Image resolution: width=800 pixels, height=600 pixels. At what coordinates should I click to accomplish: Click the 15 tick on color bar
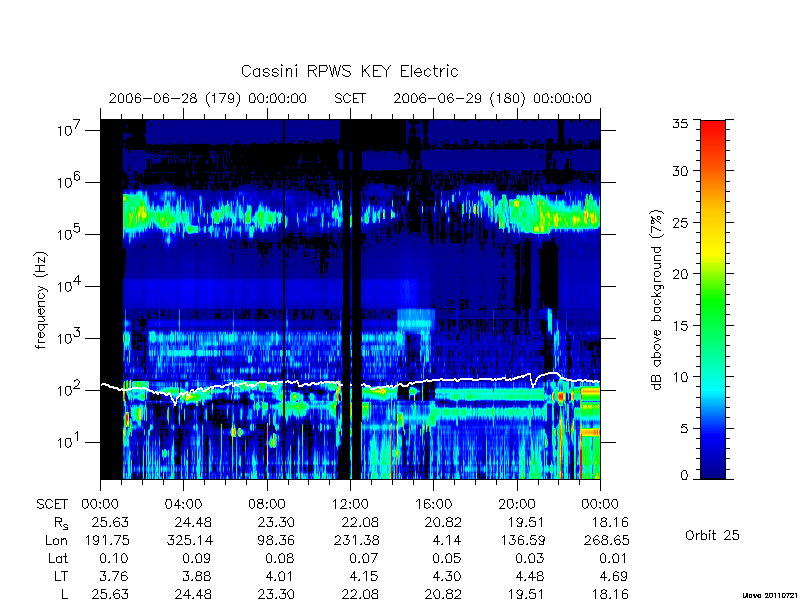pyautogui.click(x=680, y=326)
